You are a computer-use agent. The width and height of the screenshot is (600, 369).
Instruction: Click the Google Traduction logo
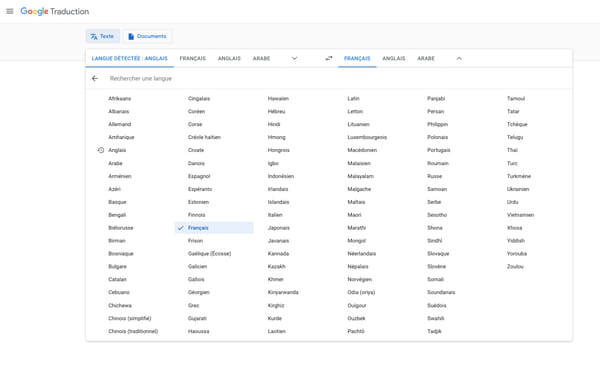(55, 11)
